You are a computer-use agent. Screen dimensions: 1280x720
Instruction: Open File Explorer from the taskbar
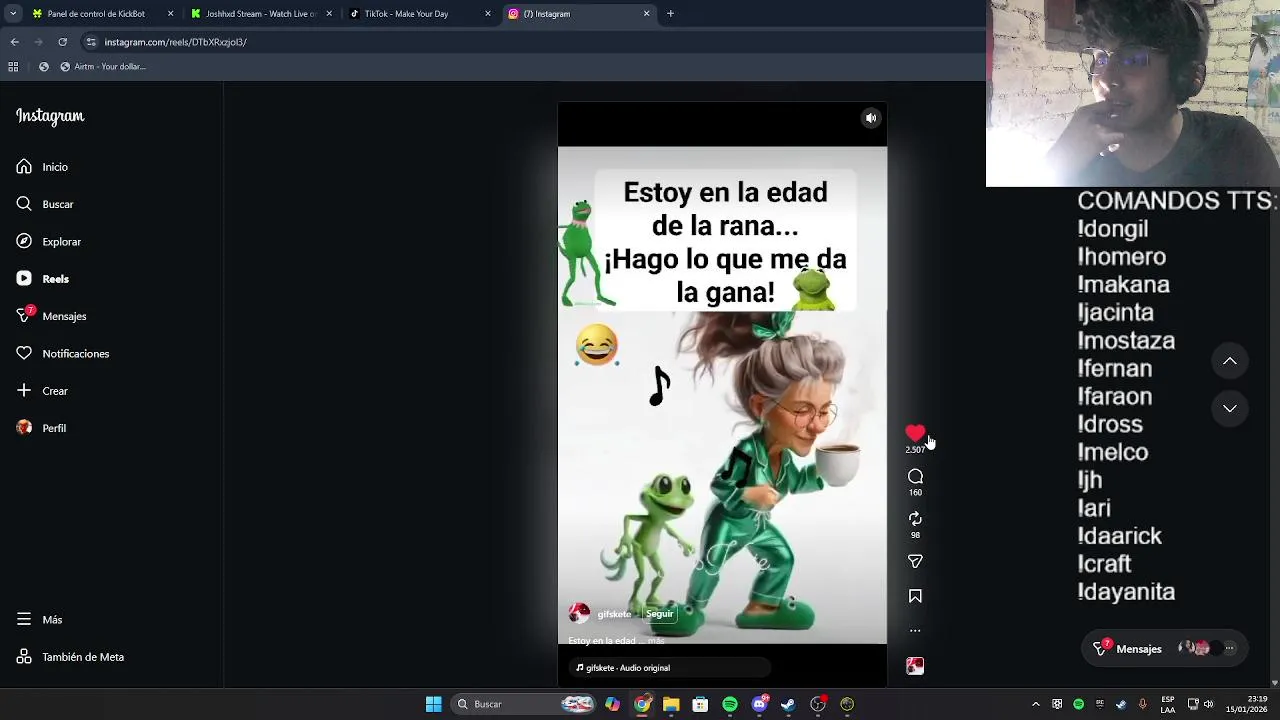[671, 704]
